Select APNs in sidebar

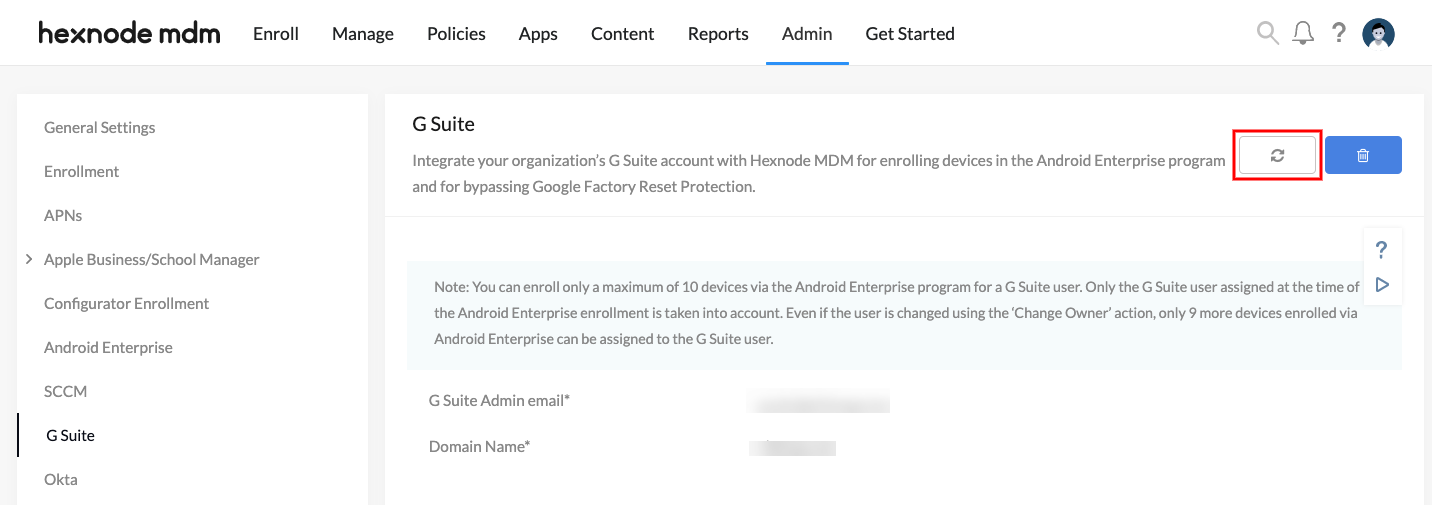[x=63, y=215]
